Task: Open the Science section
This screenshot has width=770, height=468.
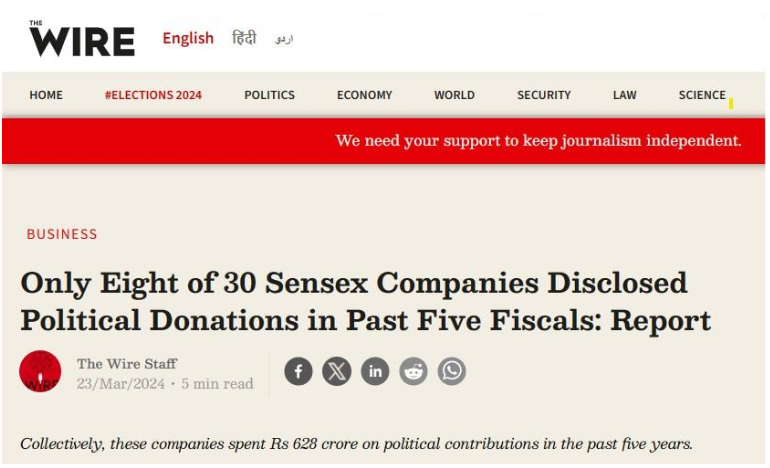Action: (702, 95)
